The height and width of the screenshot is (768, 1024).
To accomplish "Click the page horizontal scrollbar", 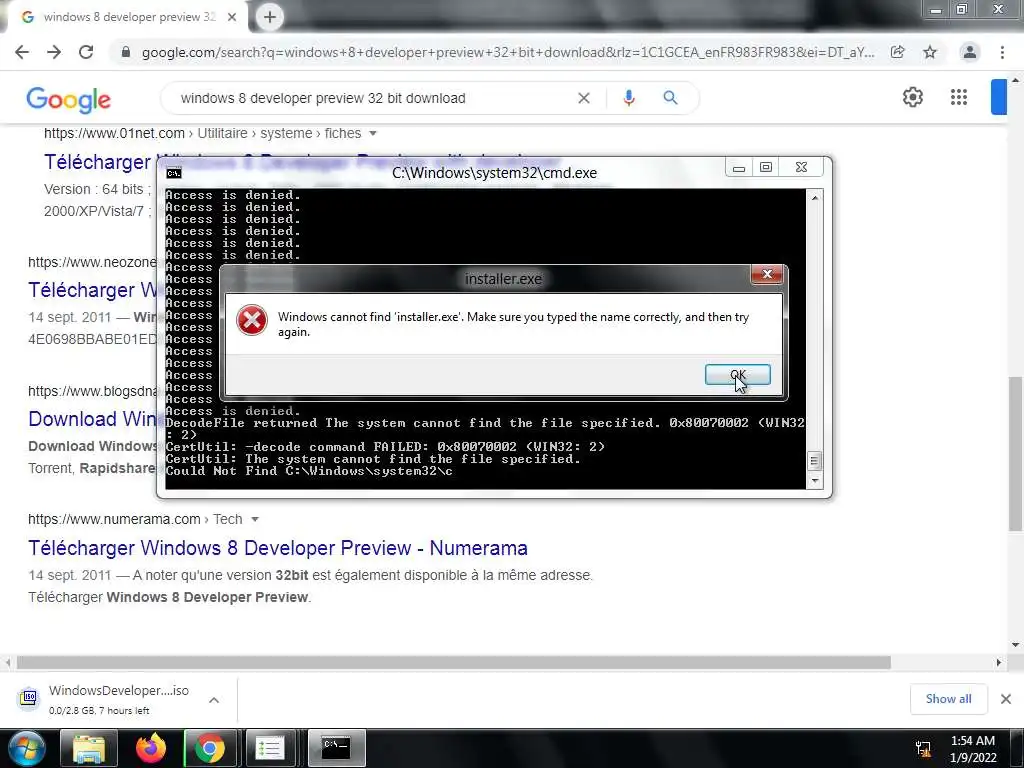I will point(453,663).
